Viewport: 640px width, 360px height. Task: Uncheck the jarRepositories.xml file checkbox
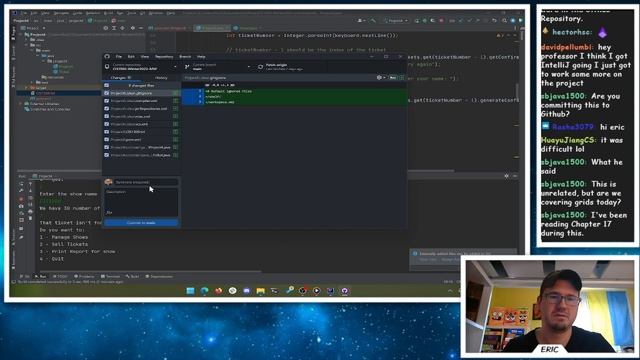click(107, 109)
